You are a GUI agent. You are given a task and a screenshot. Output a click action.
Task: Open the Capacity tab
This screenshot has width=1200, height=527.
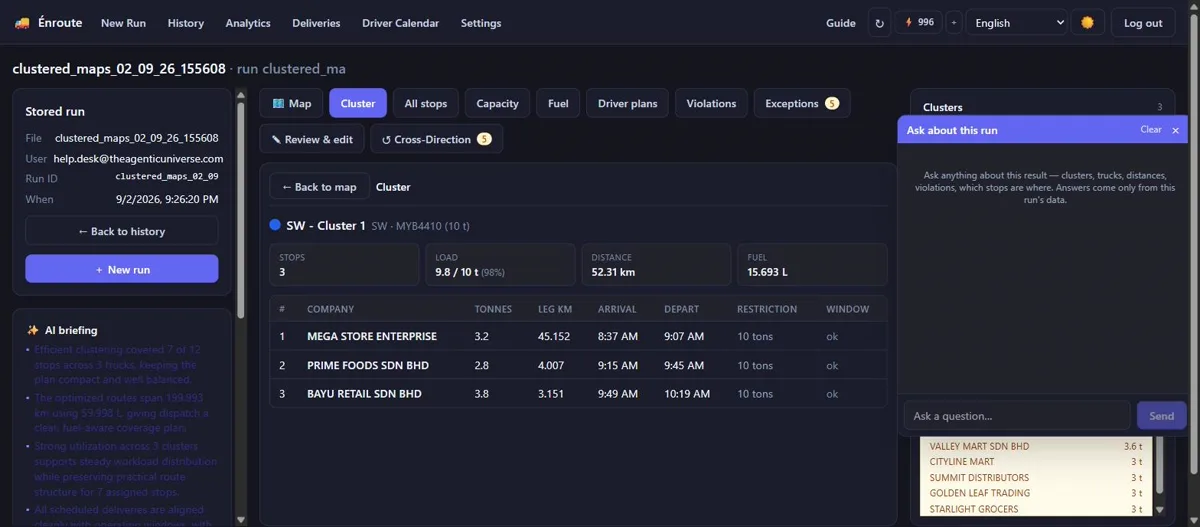coord(497,103)
